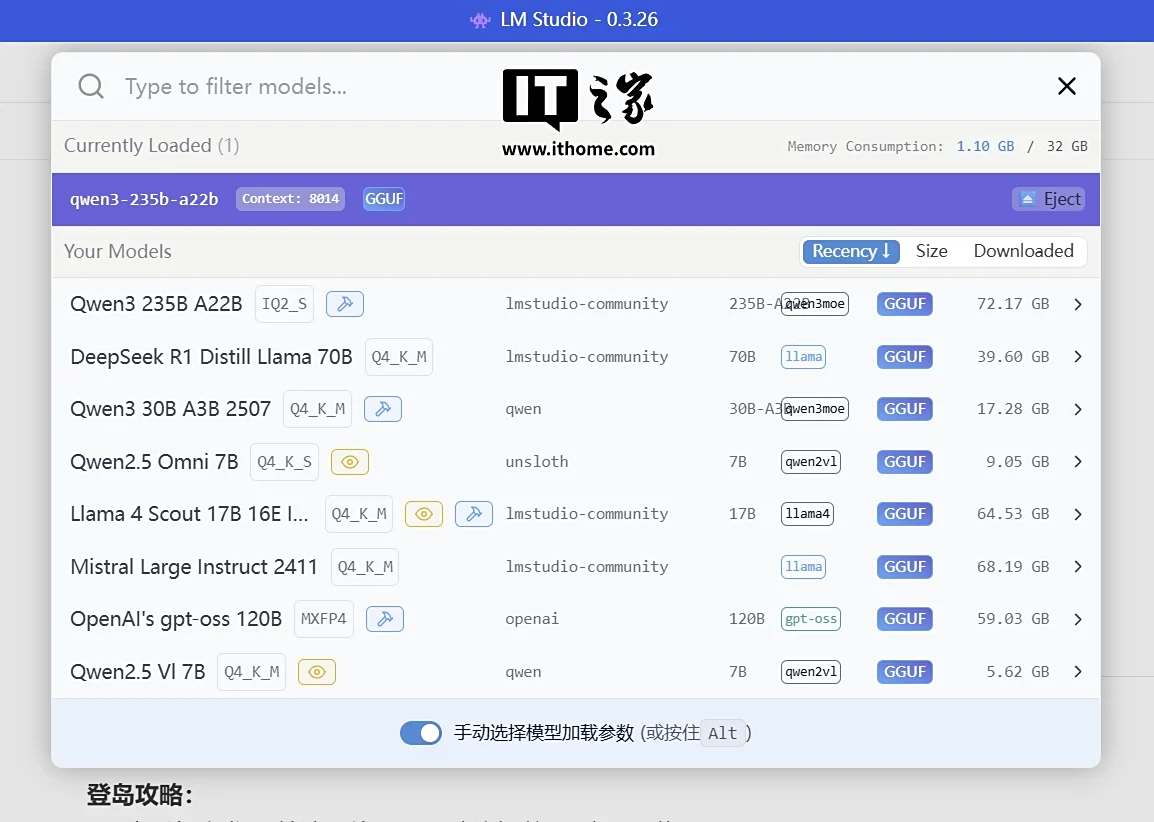Click the vision eye icon for Qwen2.5 Omni 7B
Image resolution: width=1154 pixels, height=822 pixels.
[349, 461]
